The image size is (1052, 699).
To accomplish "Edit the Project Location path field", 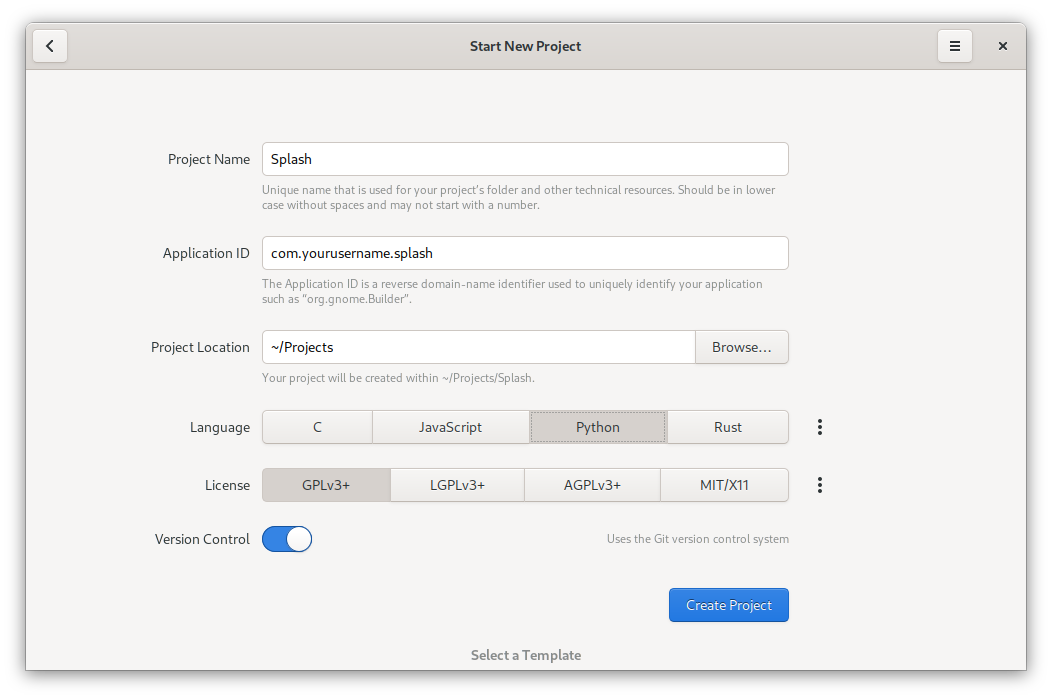I will (x=478, y=347).
